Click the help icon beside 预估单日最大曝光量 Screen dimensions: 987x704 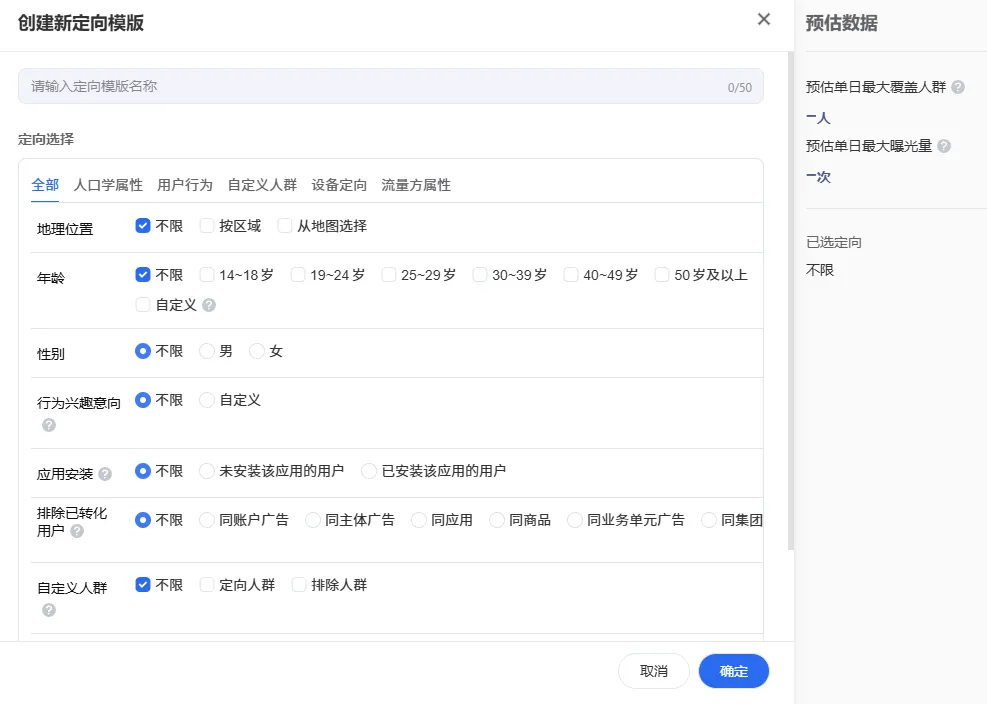click(x=944, y=146)
